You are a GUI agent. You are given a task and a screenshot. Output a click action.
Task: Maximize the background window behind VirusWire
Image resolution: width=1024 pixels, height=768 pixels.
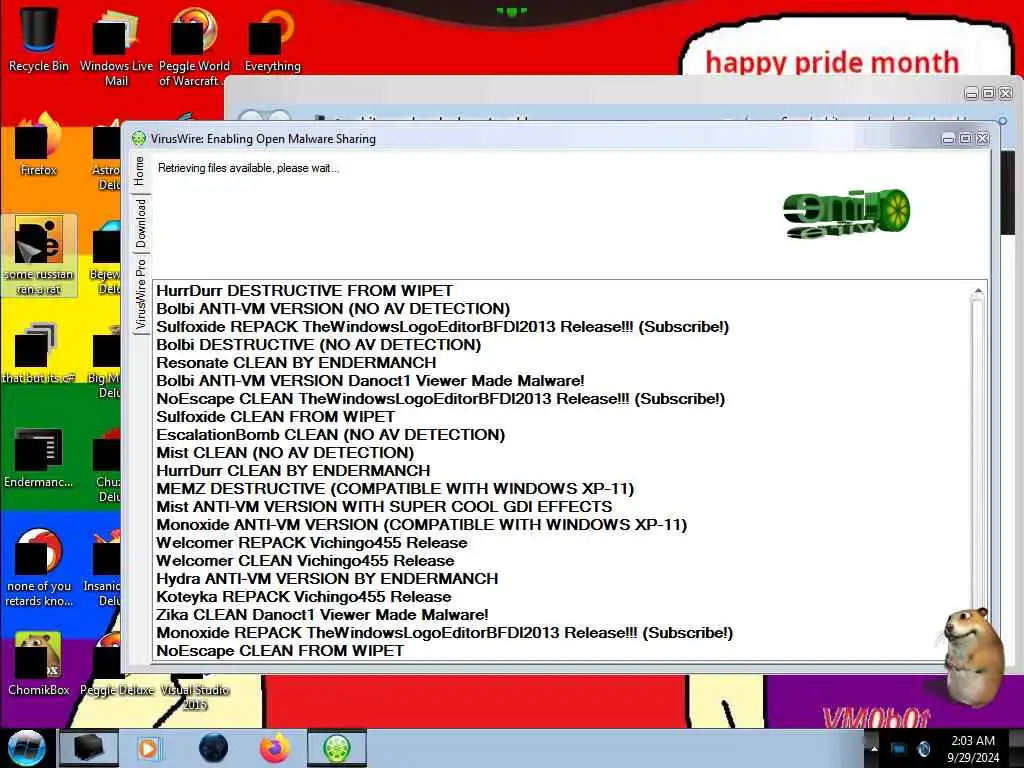989,94
